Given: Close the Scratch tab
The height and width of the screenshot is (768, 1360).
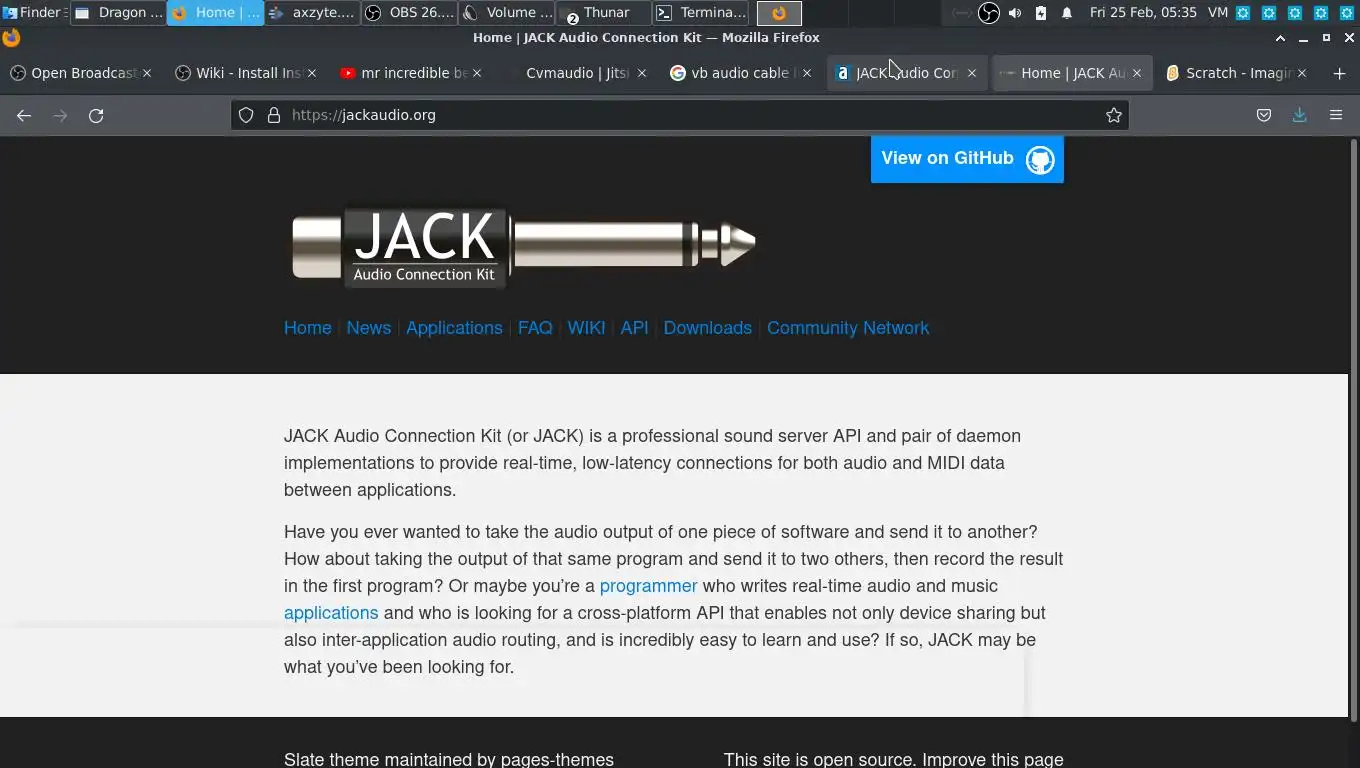Looking at the screenshot, I should (x=1301, y=73).
